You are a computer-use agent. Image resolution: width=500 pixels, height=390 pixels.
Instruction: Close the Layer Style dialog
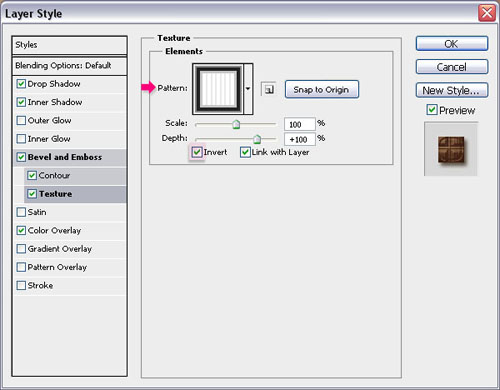[487, 13]
